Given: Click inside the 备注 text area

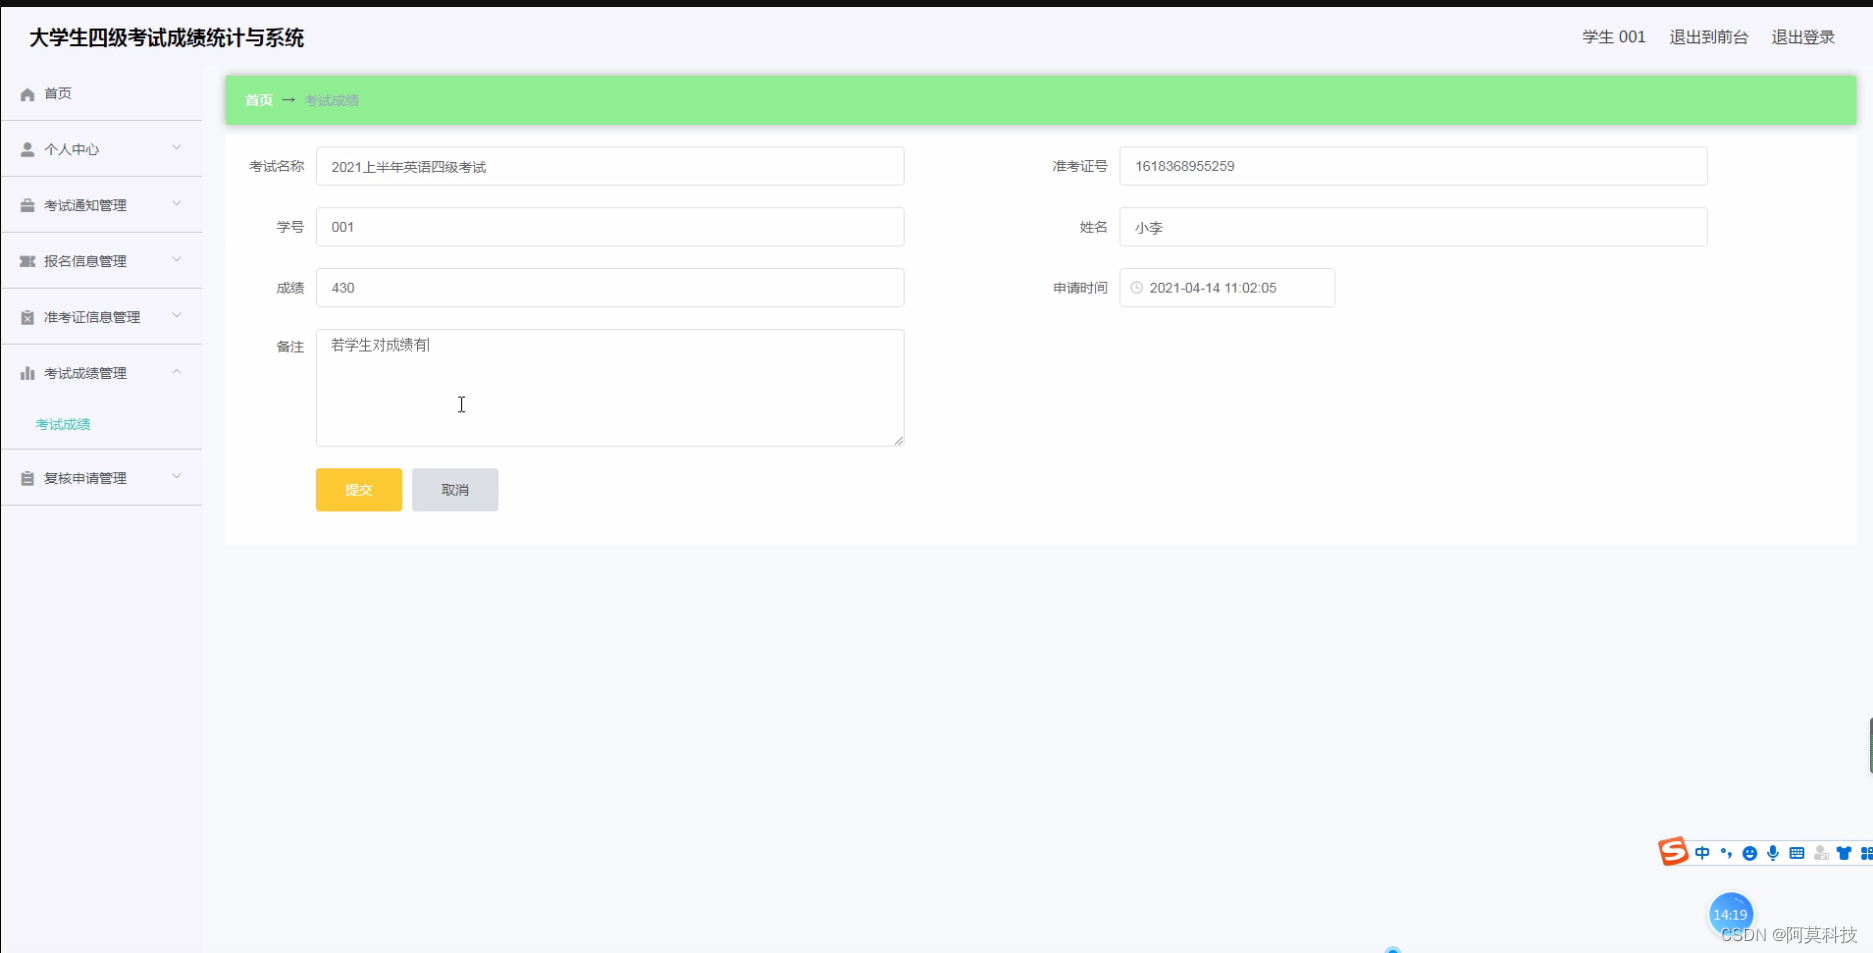Looking at the screenshot, I should pyautogui.click(x=610, y=388).
